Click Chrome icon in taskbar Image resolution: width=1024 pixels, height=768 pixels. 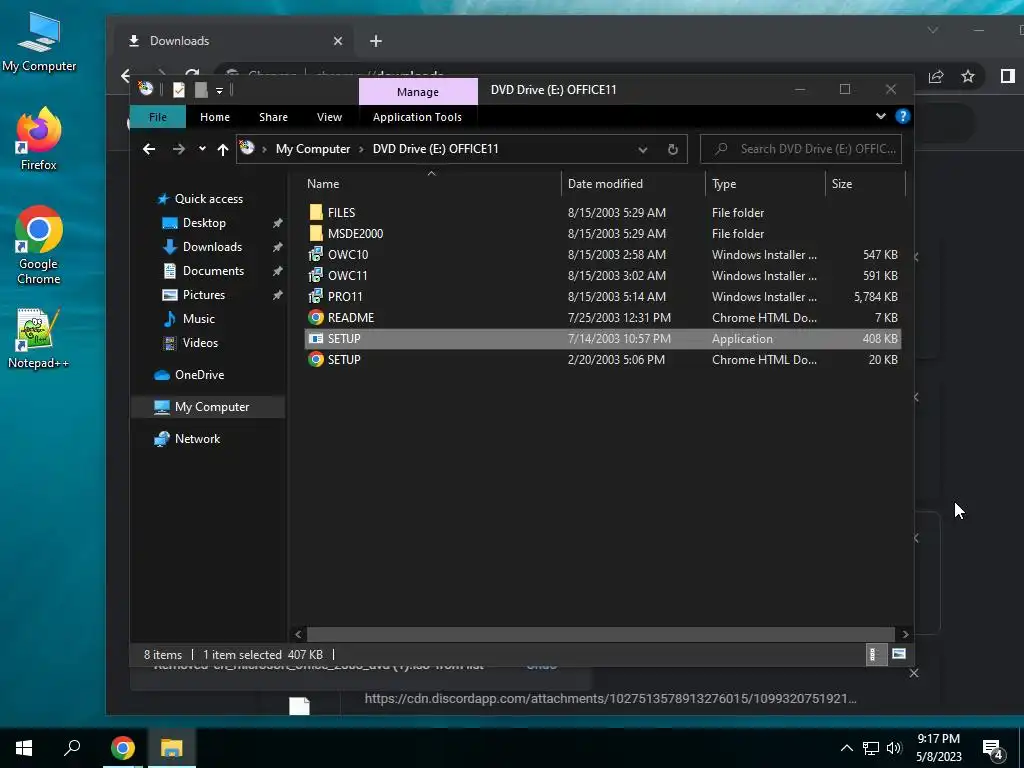coord(123,748)
